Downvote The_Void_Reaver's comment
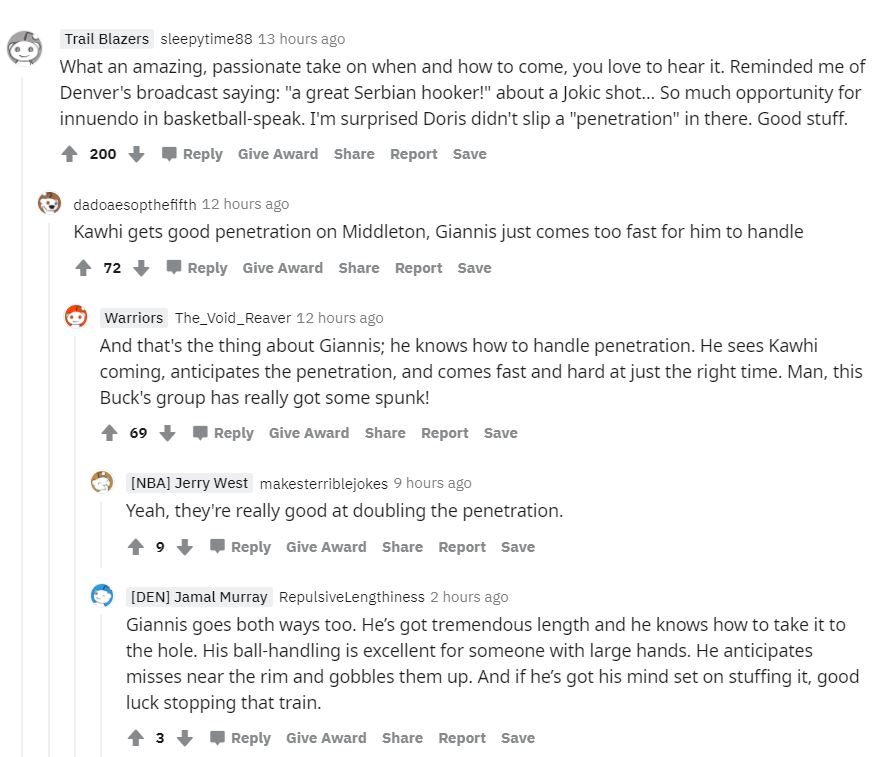This screenshot has height=757, width=891. [x=168, y=433]
